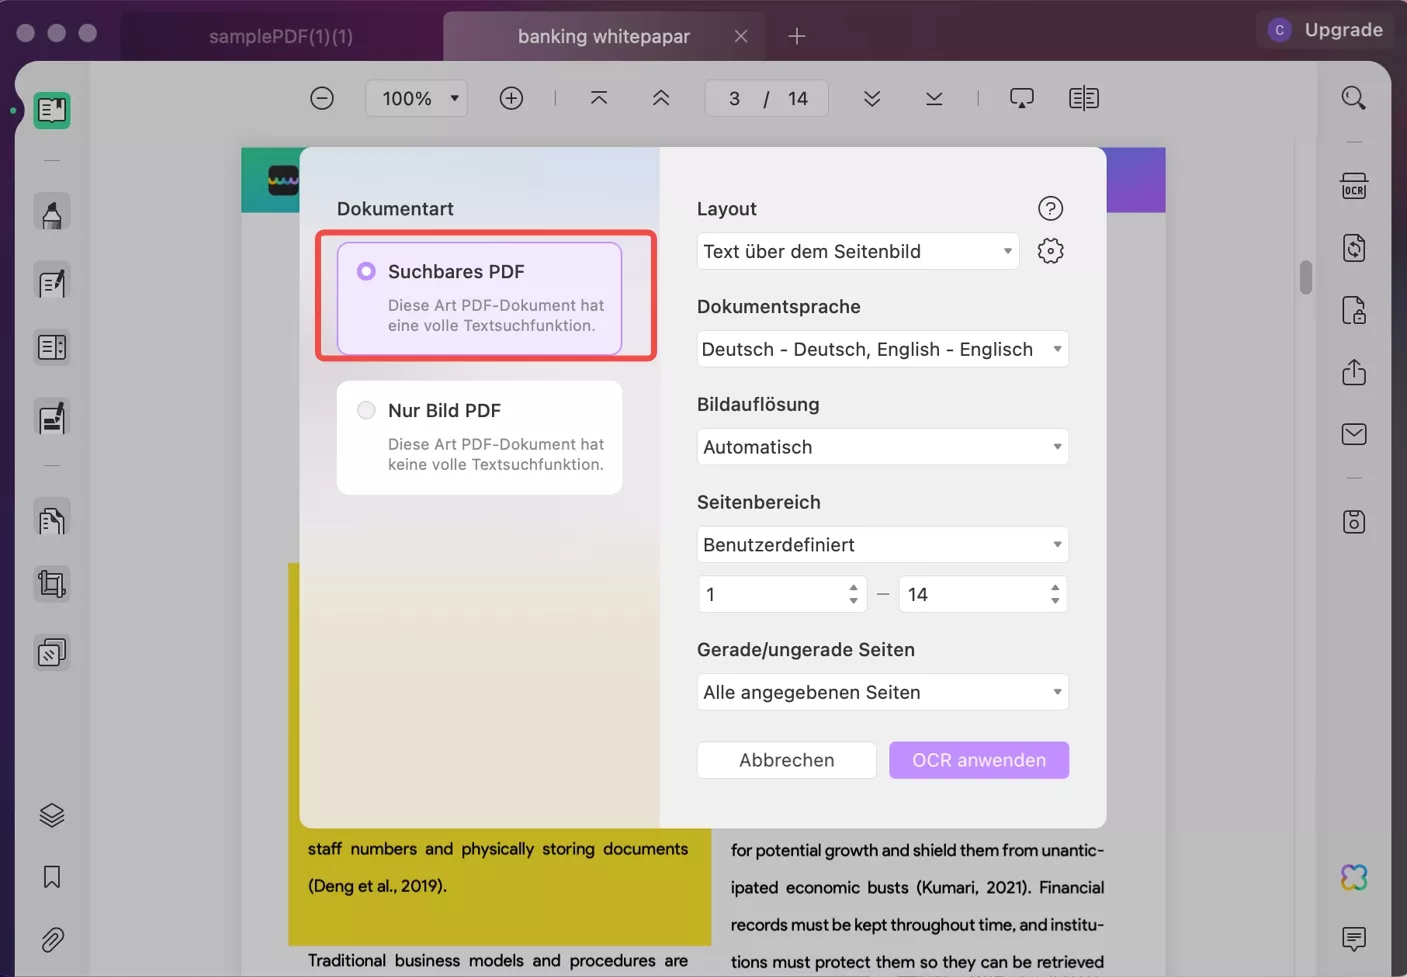The image size is (1407, 977).
Task: Click the document vertical scrollbar thumb
Action: 1306,277
